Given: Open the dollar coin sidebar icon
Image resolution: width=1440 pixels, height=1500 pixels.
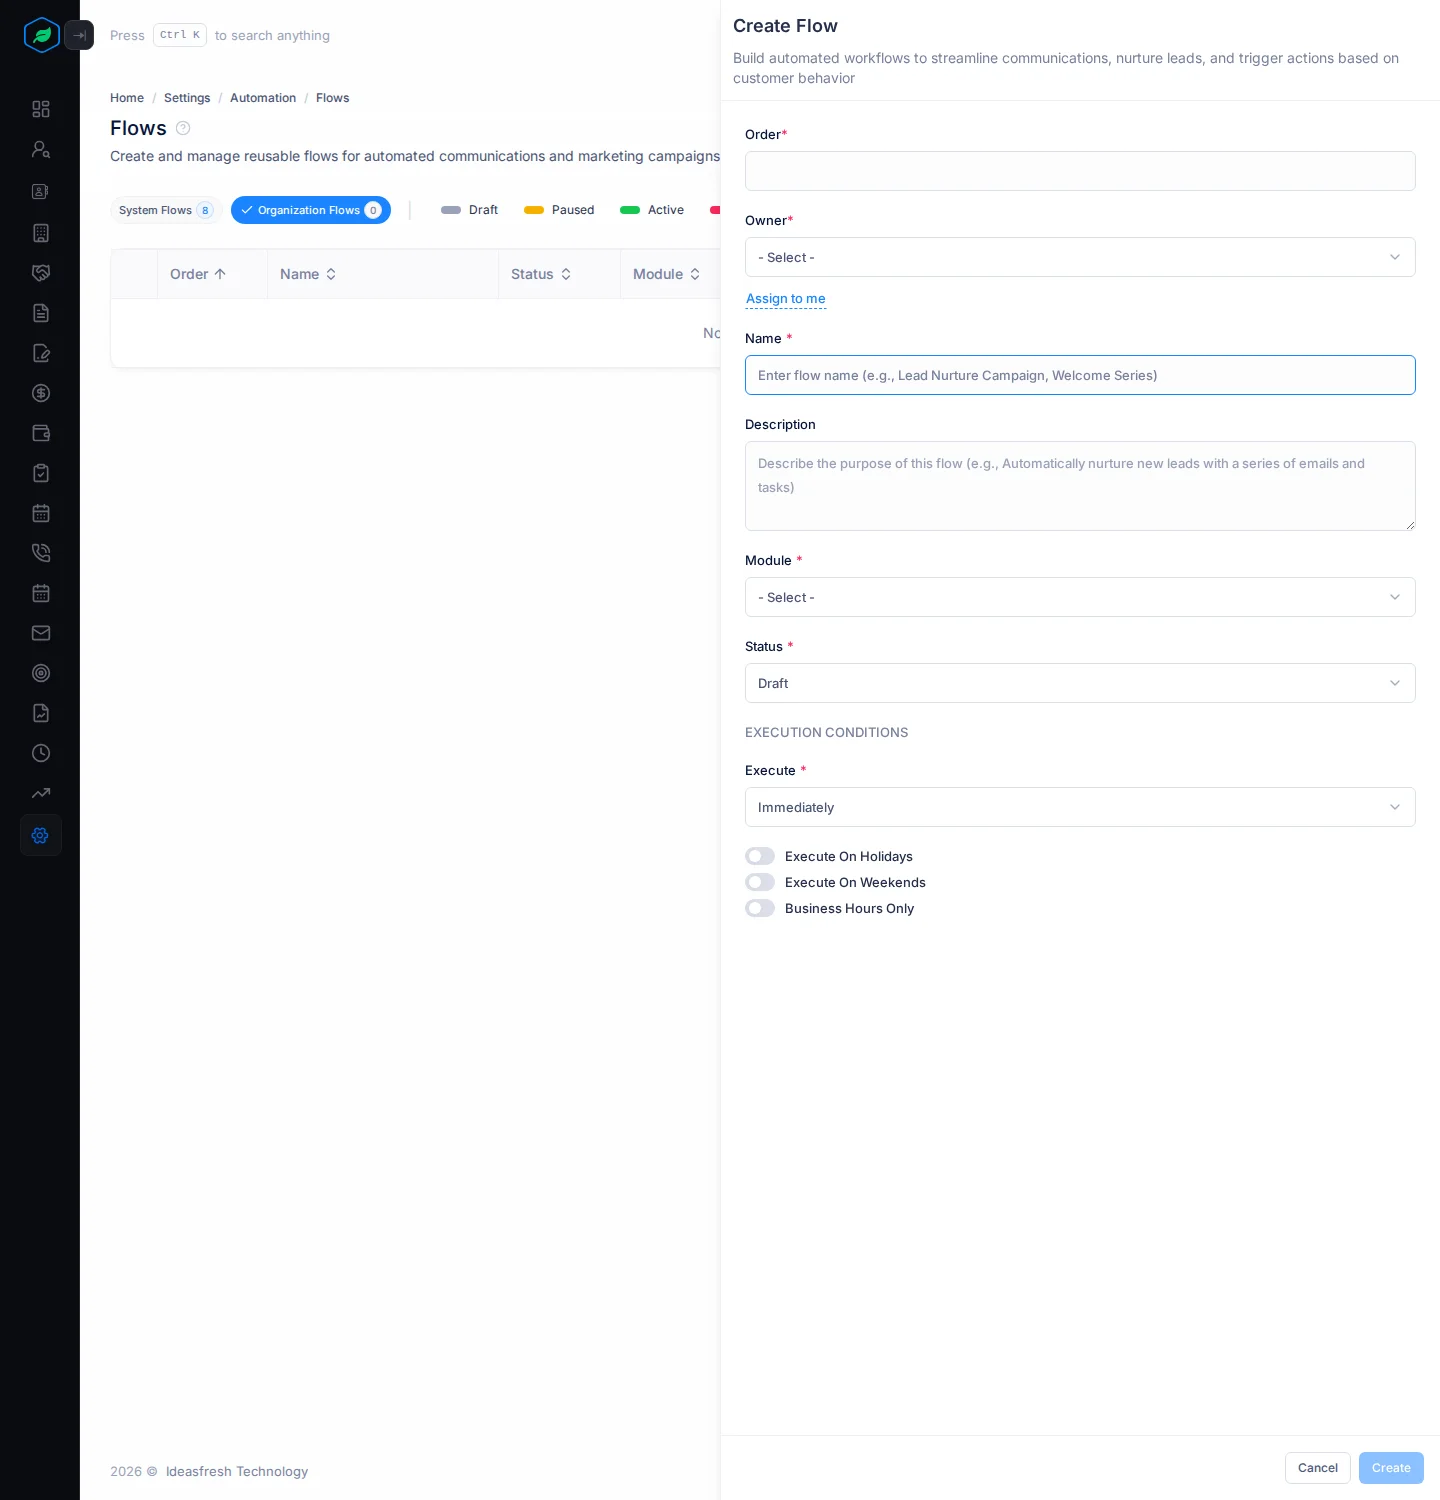Looking at the screenshot, I should click(41, 393).
